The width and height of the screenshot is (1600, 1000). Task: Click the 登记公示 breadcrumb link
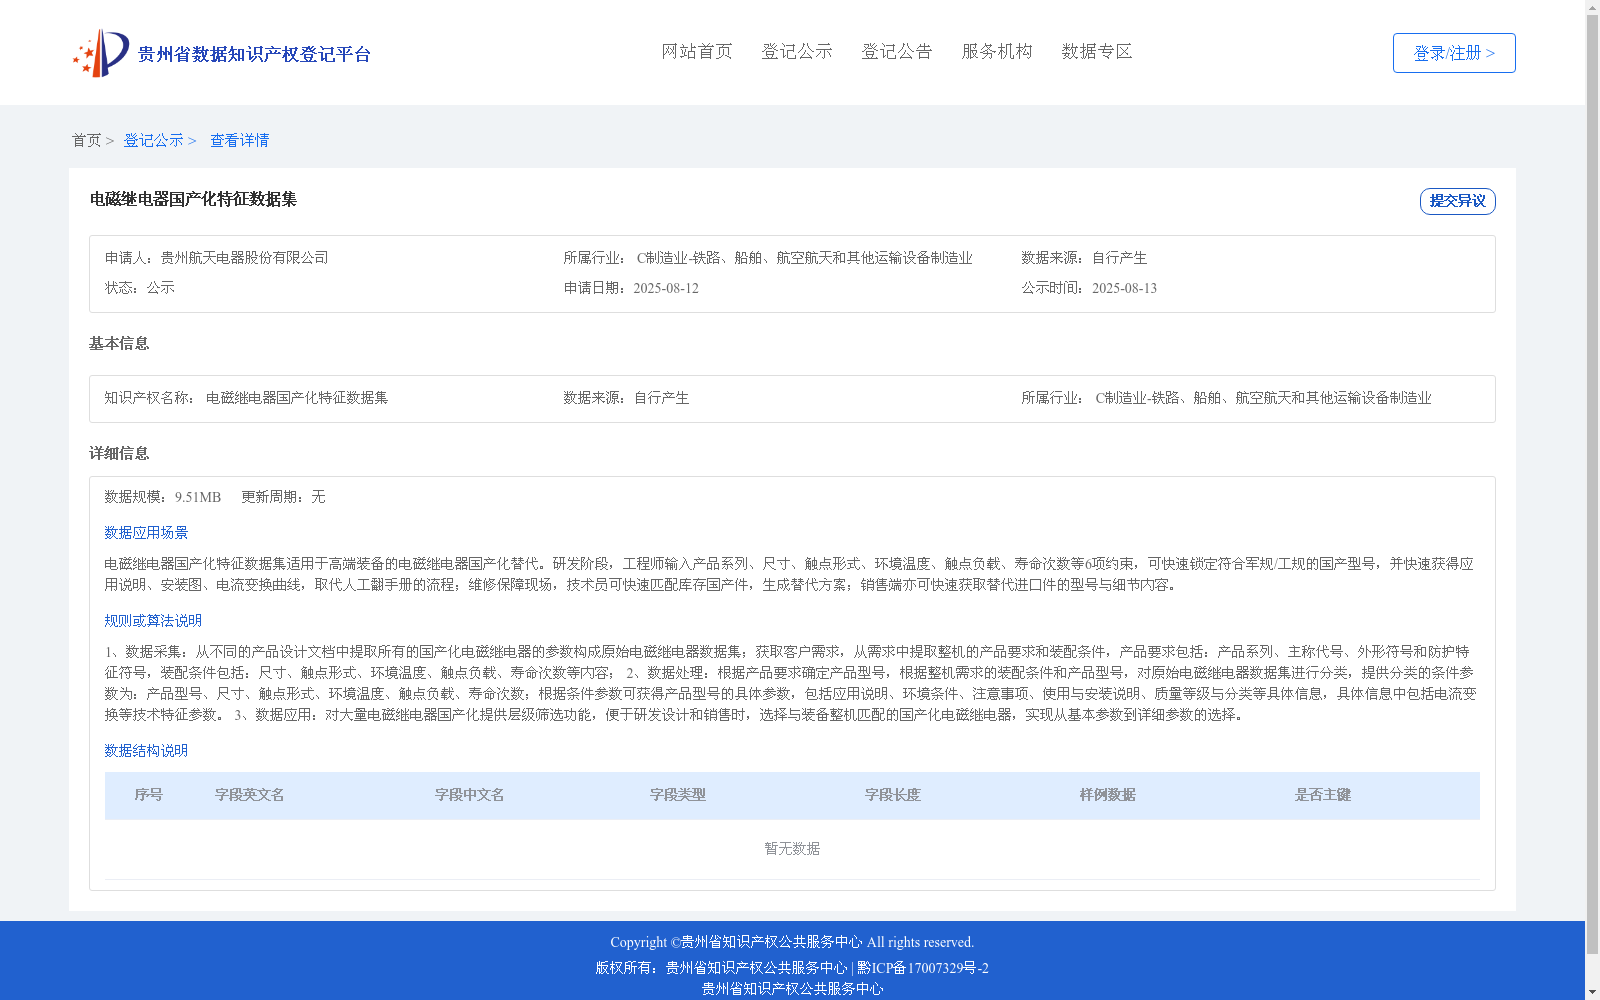click(152, 140)
